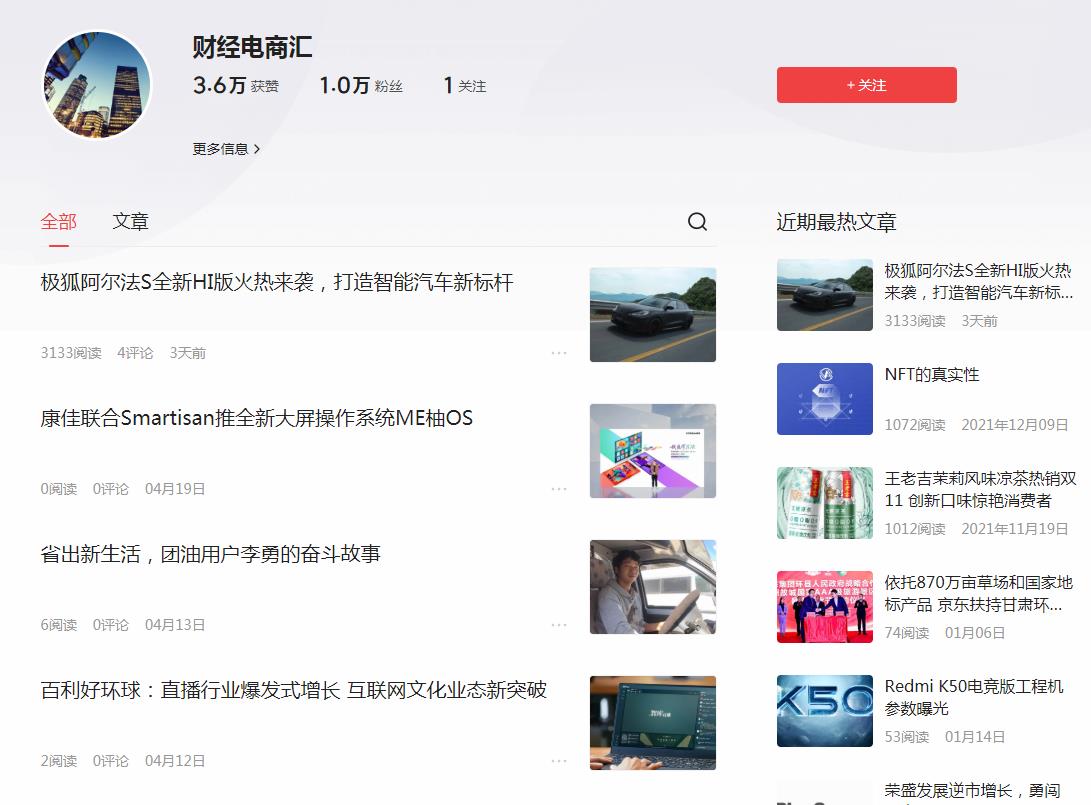Open the 依托870万亩草场 hot article

point(978,593)
